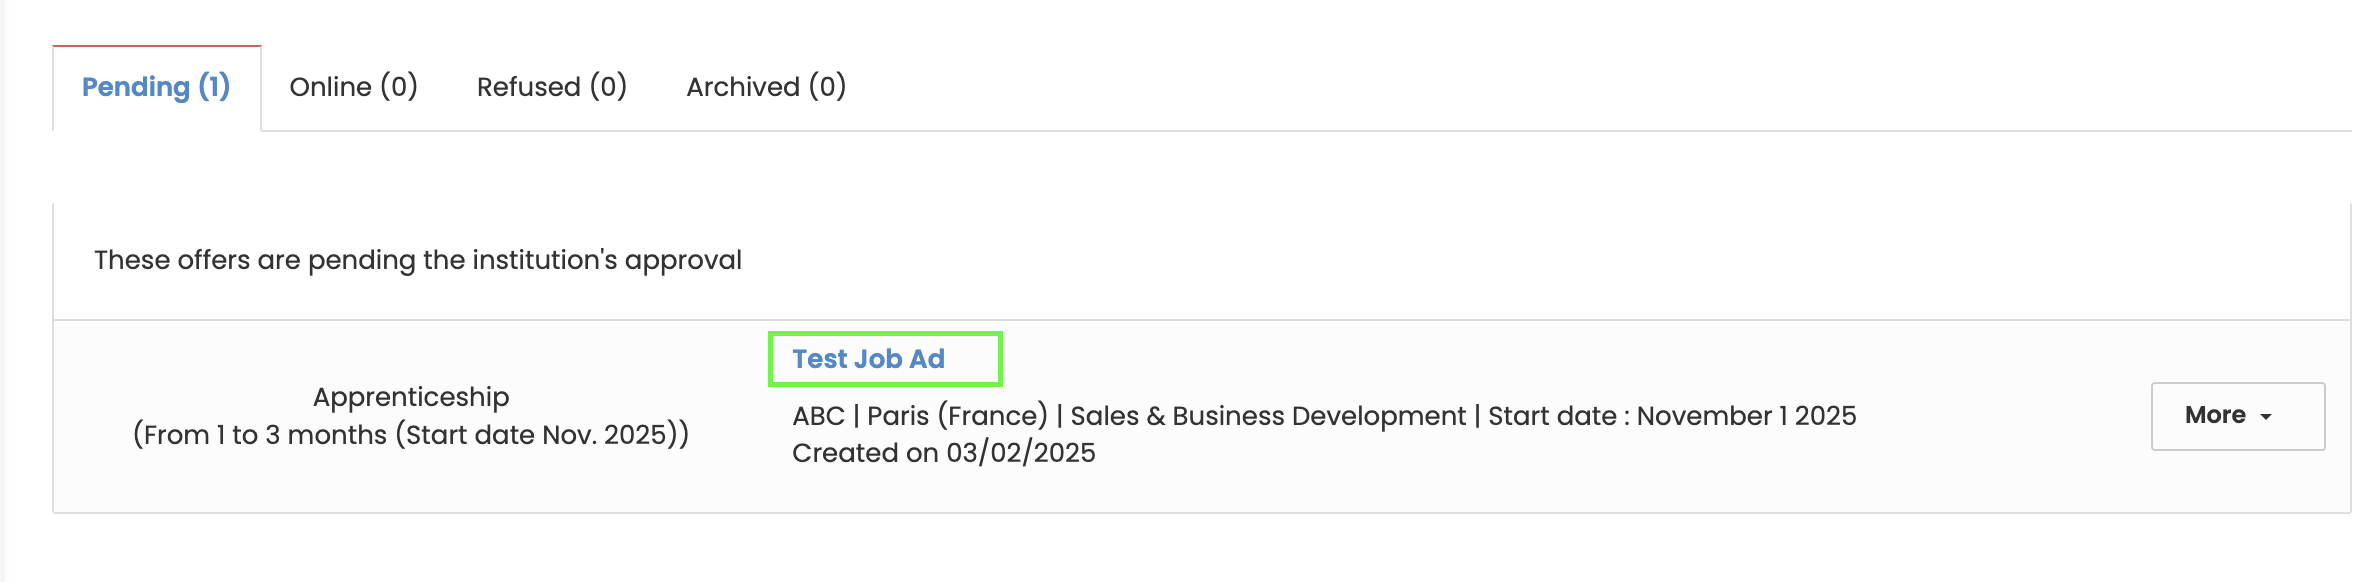The image size is (2378, 582).
Task: Click the (1) count on Pending tab
Action: 214,87
